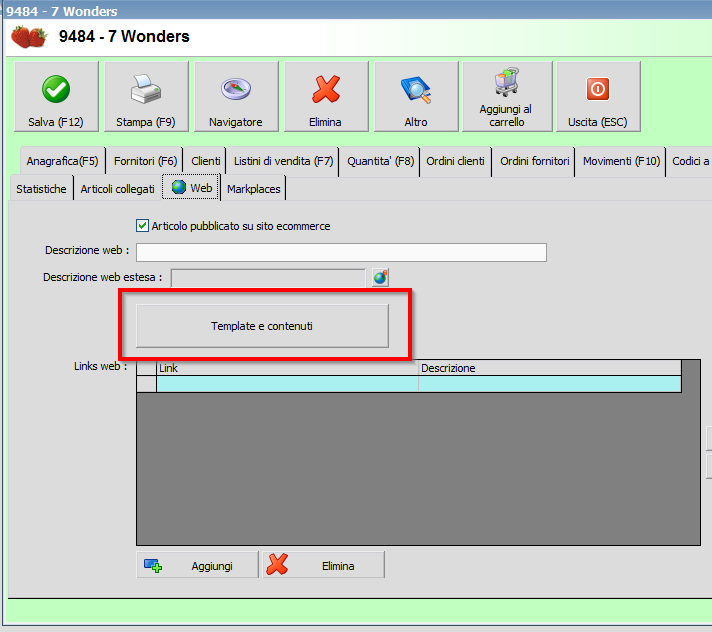Open the partially visible Codici tab
Image resolution: width=712 pixels, height=632 pixels.
[690, 161]
